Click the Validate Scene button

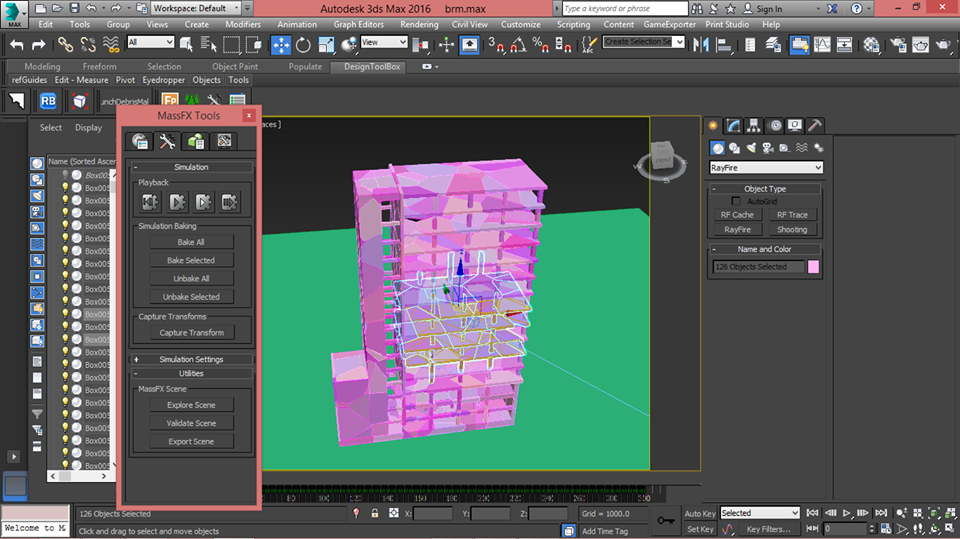tap(191, 423)
